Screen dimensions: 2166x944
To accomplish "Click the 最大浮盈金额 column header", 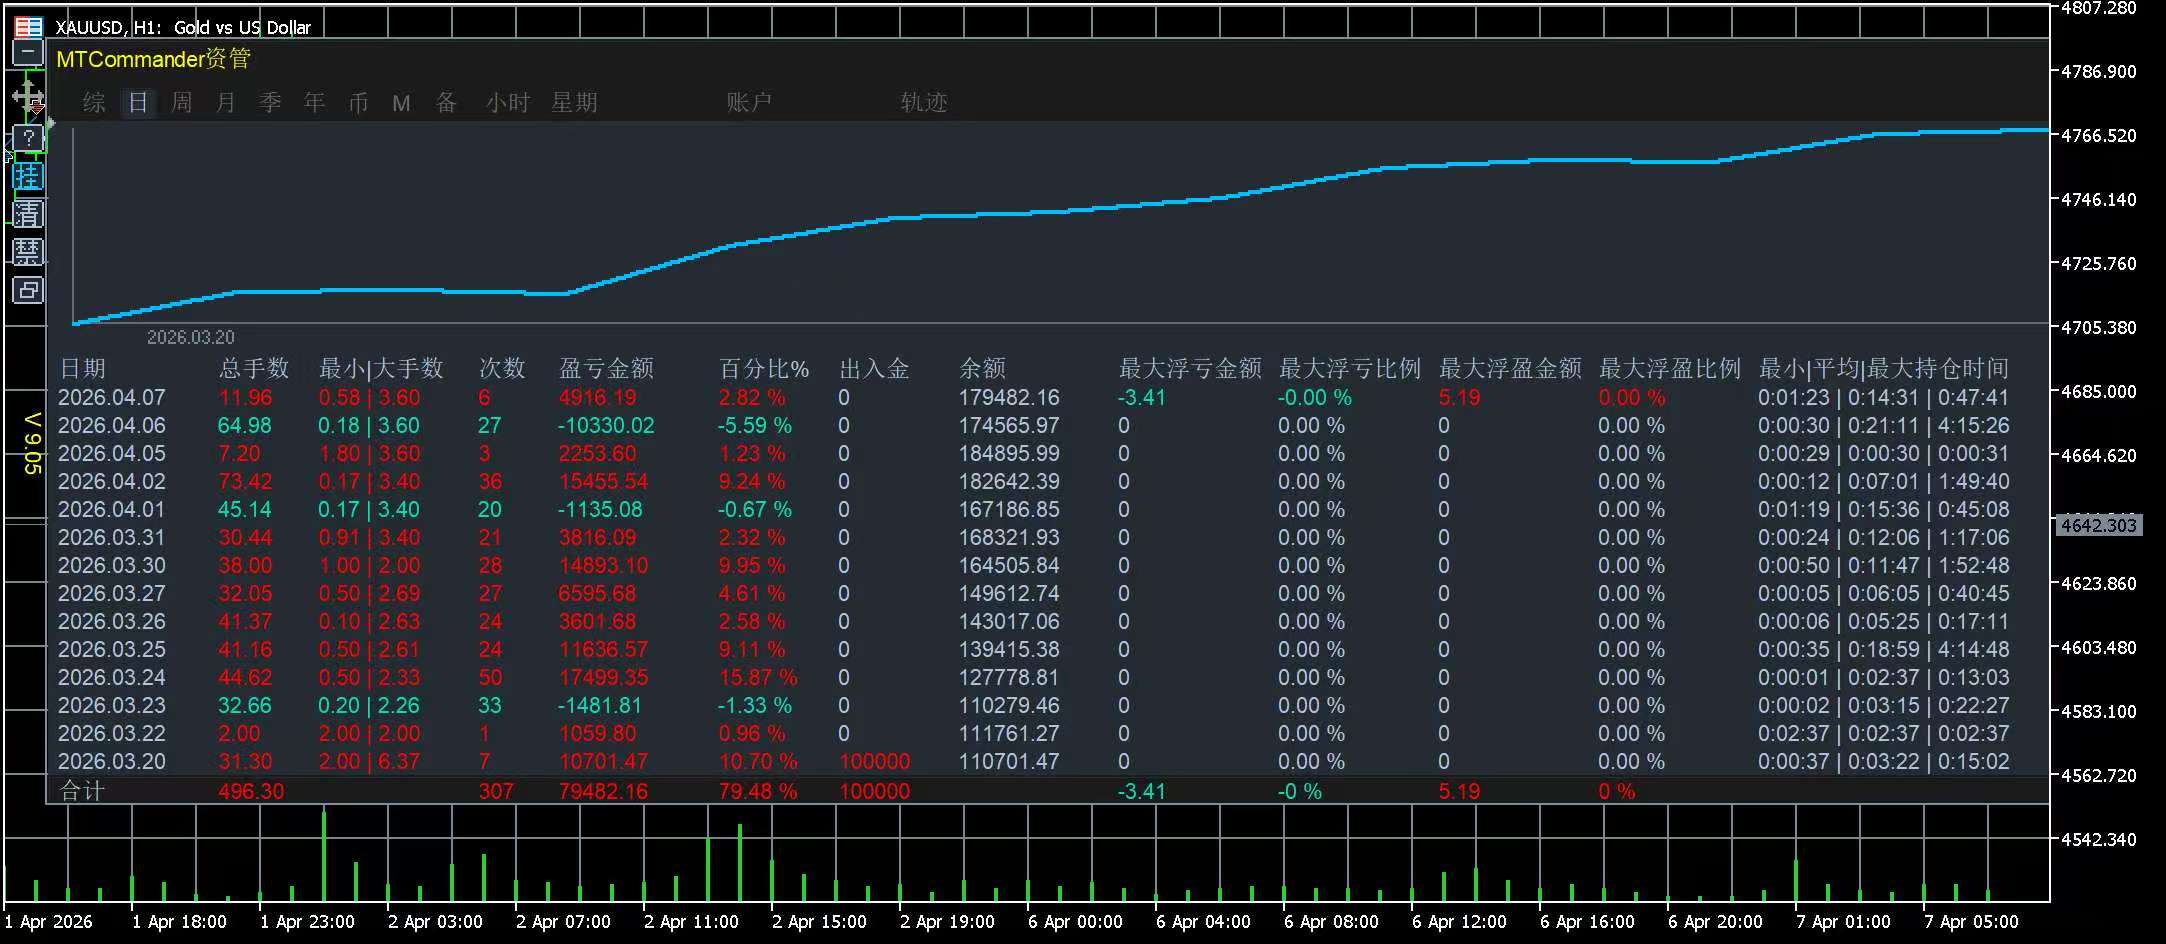I will [x=1510, y=368].
